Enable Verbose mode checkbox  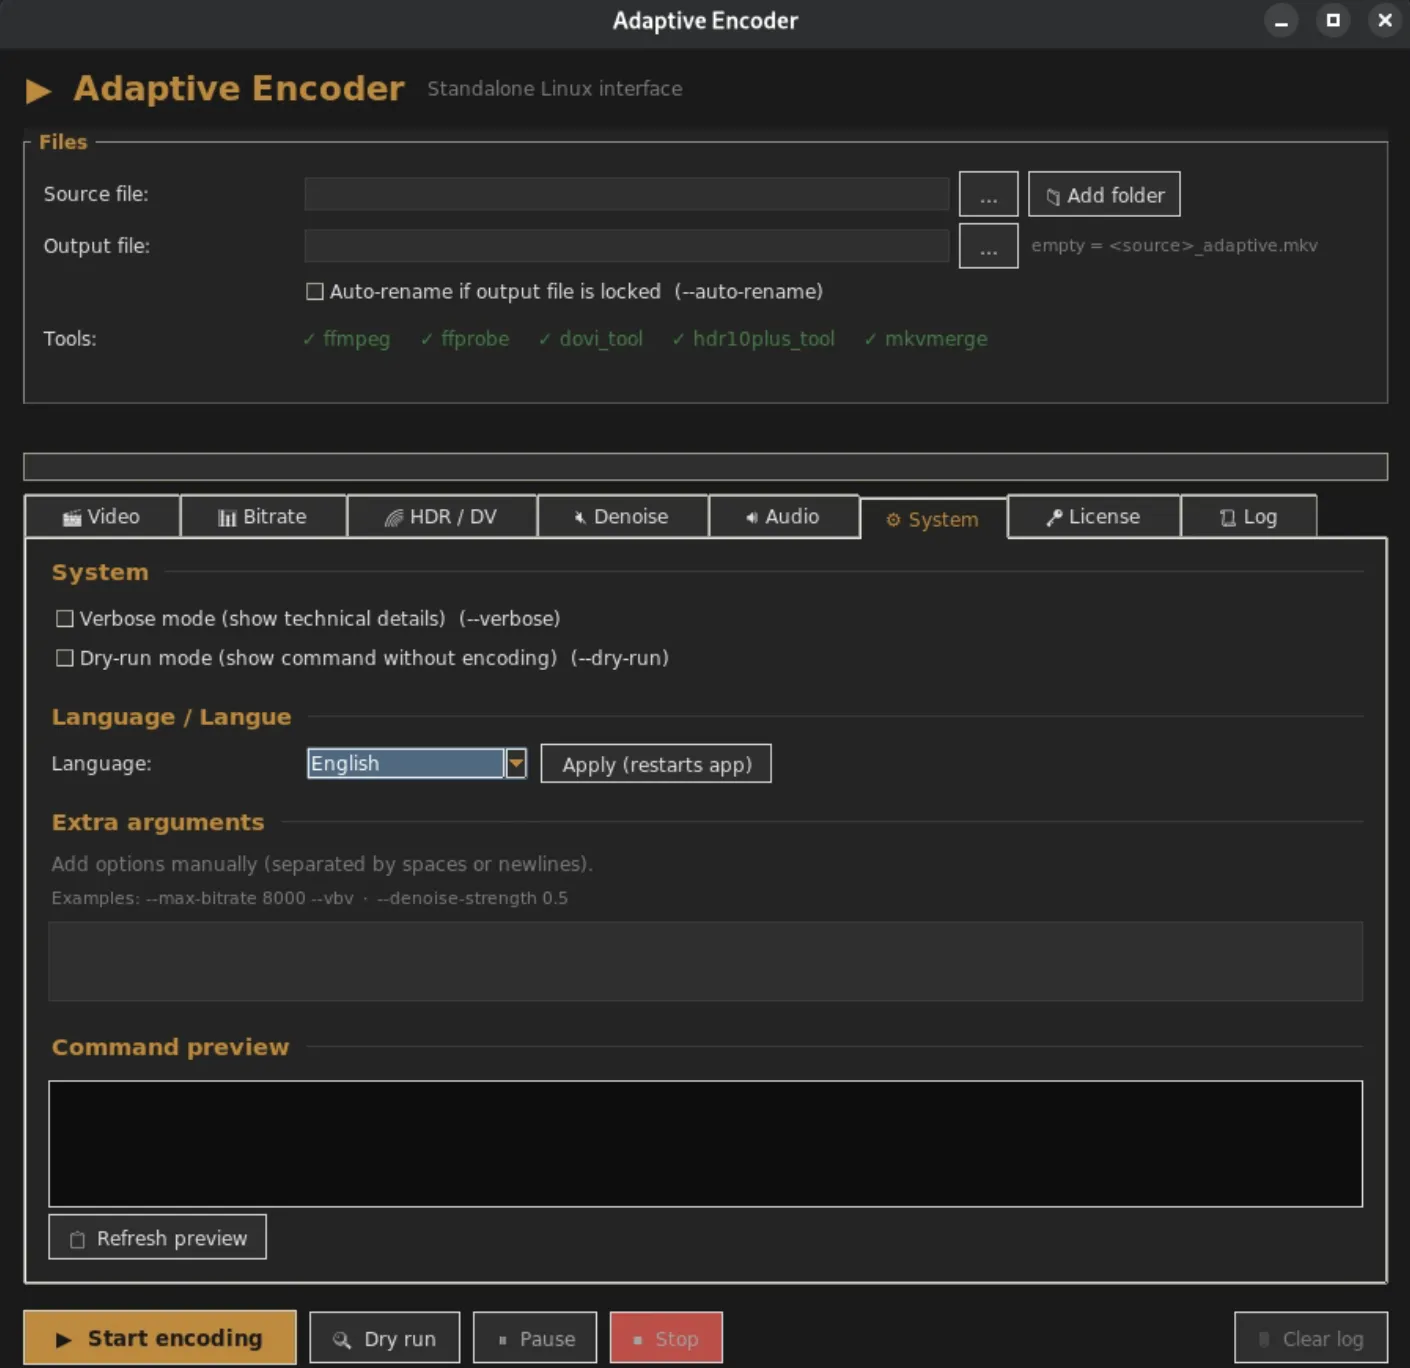[65, 619]
